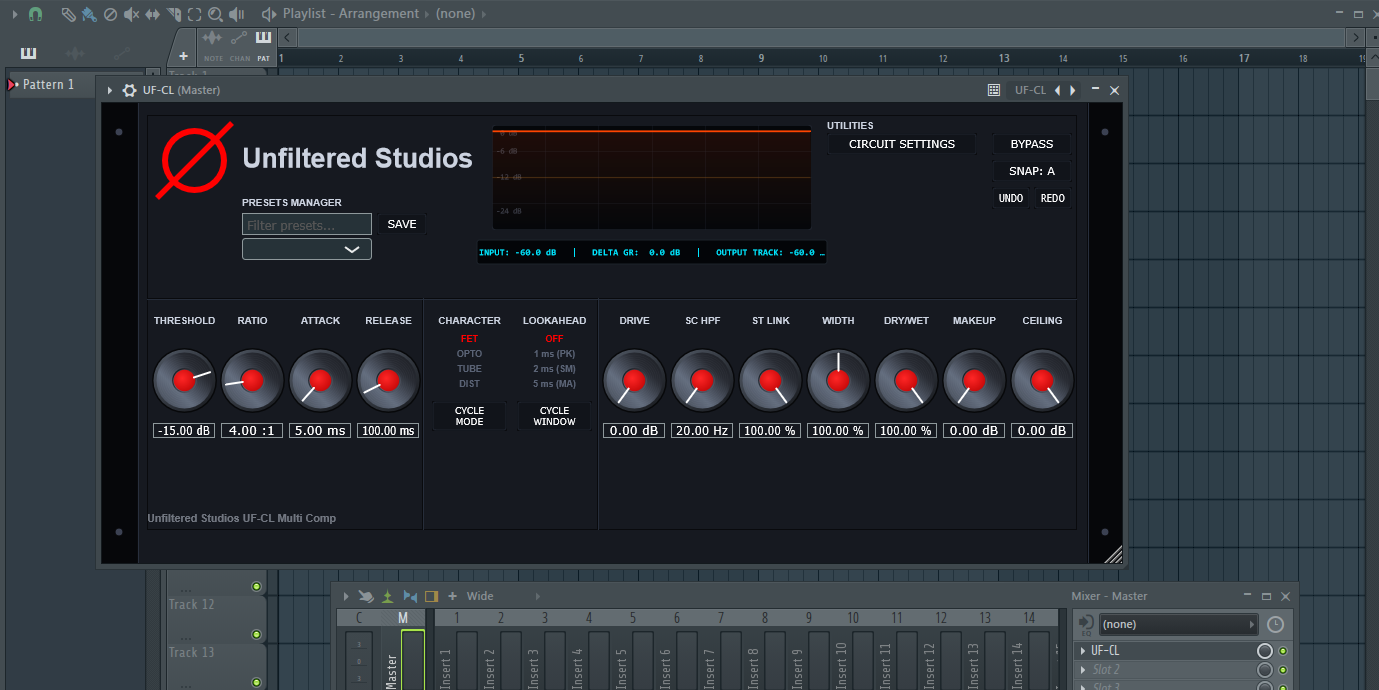This screenshot has width=1379, height=690.
Task: Open the mixer (none) preset dropdown
Action: click(1178, 624)
